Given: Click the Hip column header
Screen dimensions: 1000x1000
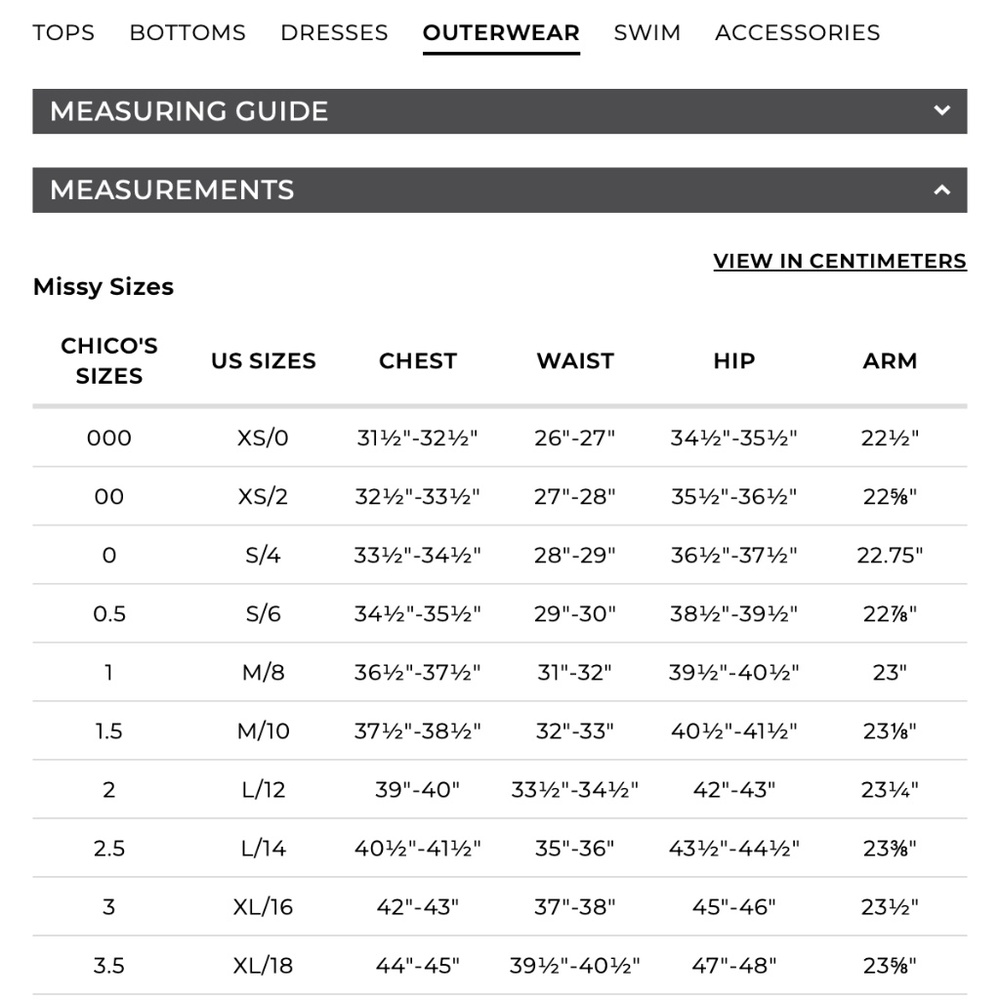Looking at the screenshot, I should (733, 361).
